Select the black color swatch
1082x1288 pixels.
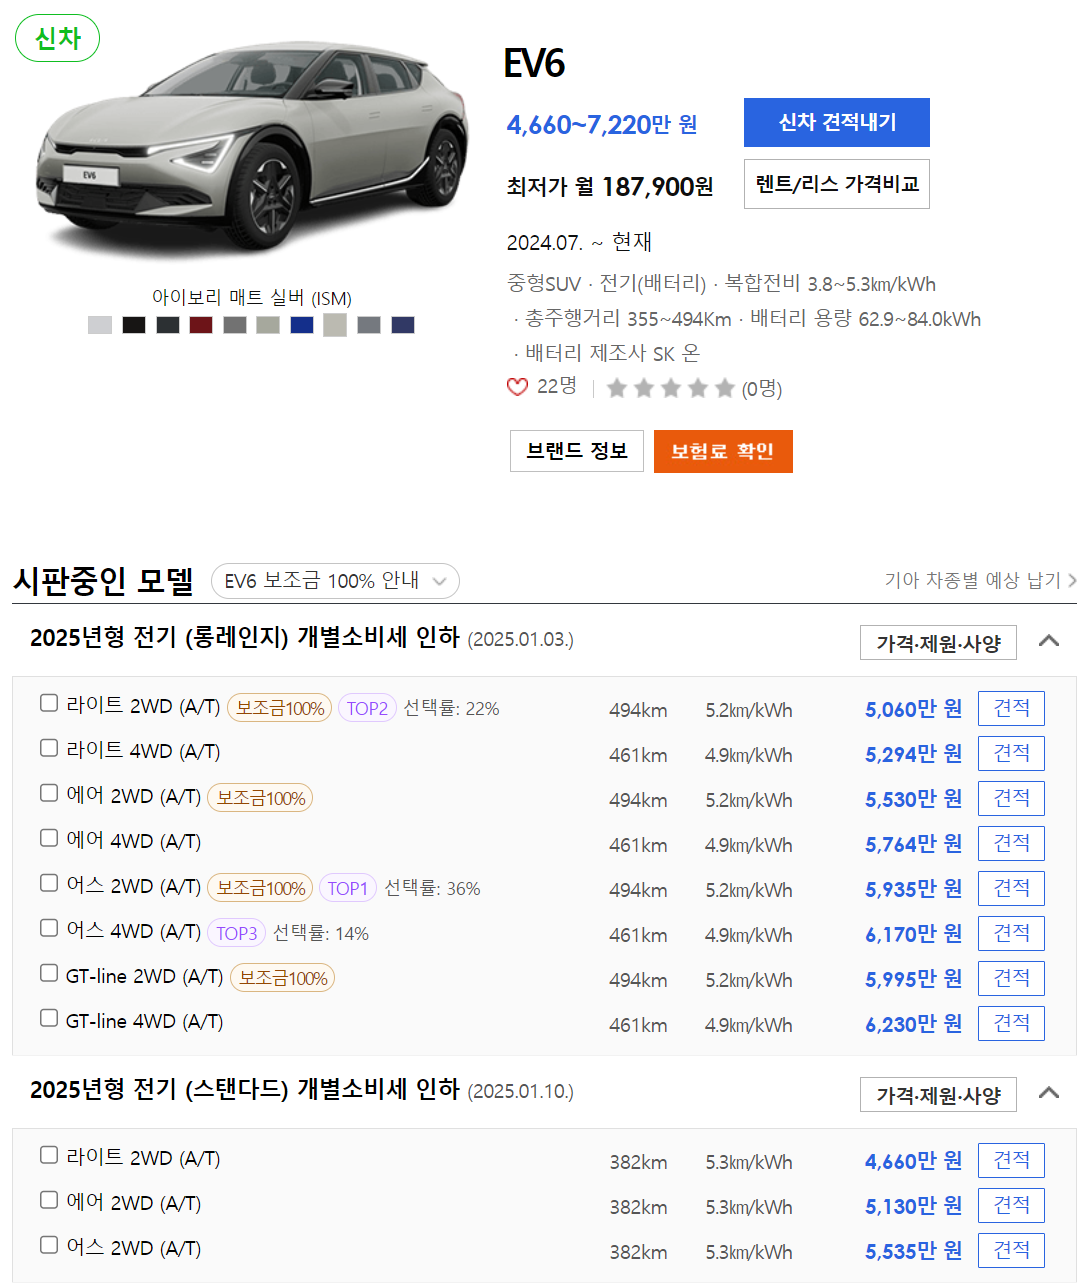point(134,325)
